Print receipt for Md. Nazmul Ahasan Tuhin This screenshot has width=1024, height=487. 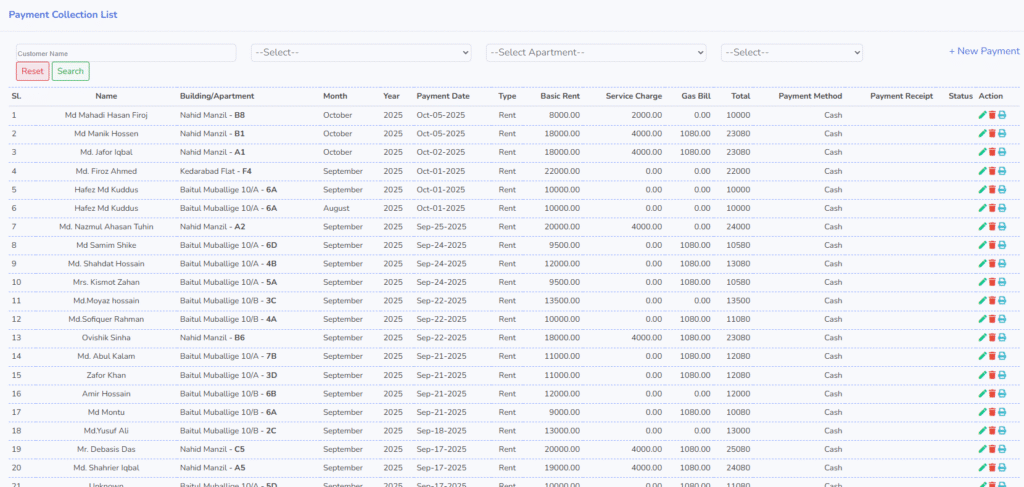coord(1002,227)
